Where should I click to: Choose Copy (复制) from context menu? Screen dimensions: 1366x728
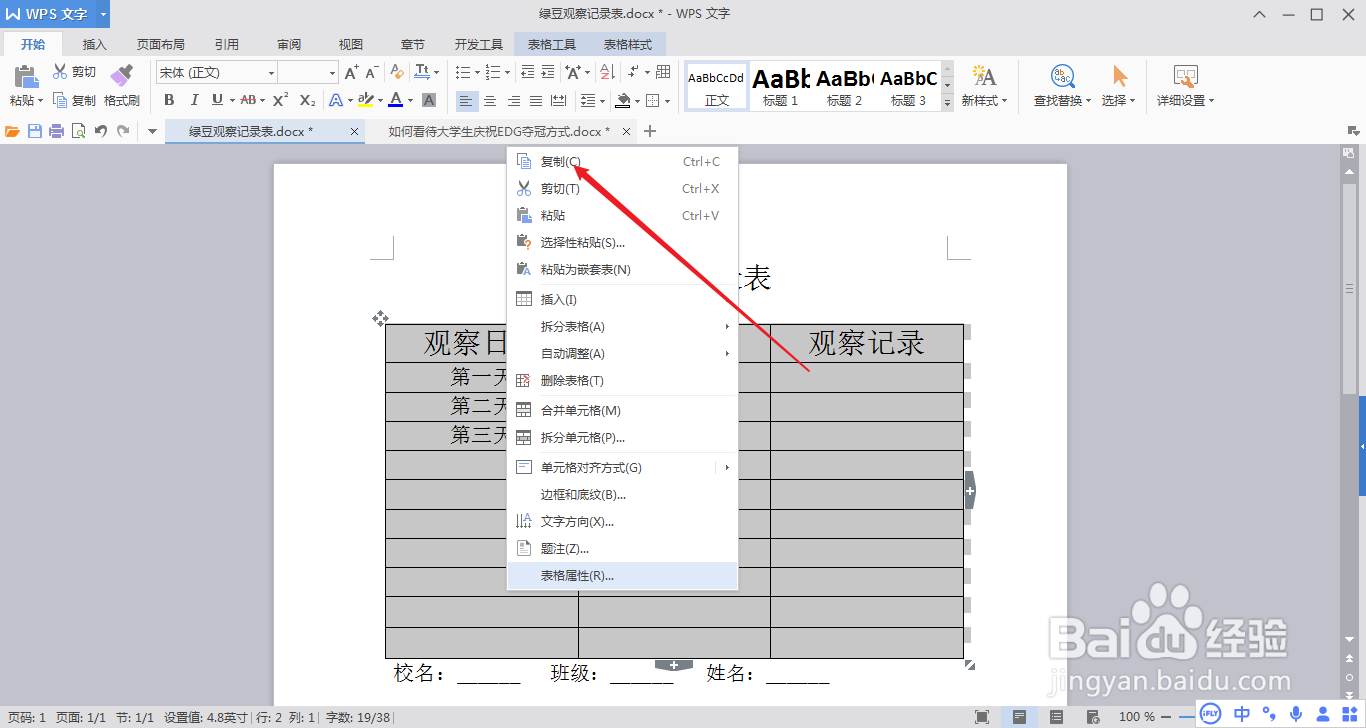622,161
